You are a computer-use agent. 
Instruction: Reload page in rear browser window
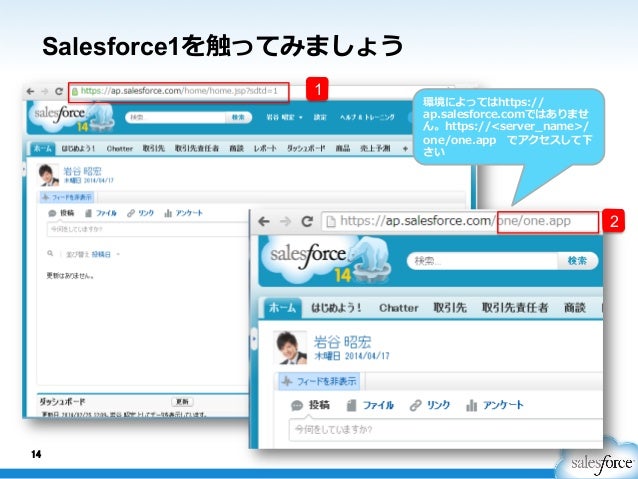coord(59,91)
